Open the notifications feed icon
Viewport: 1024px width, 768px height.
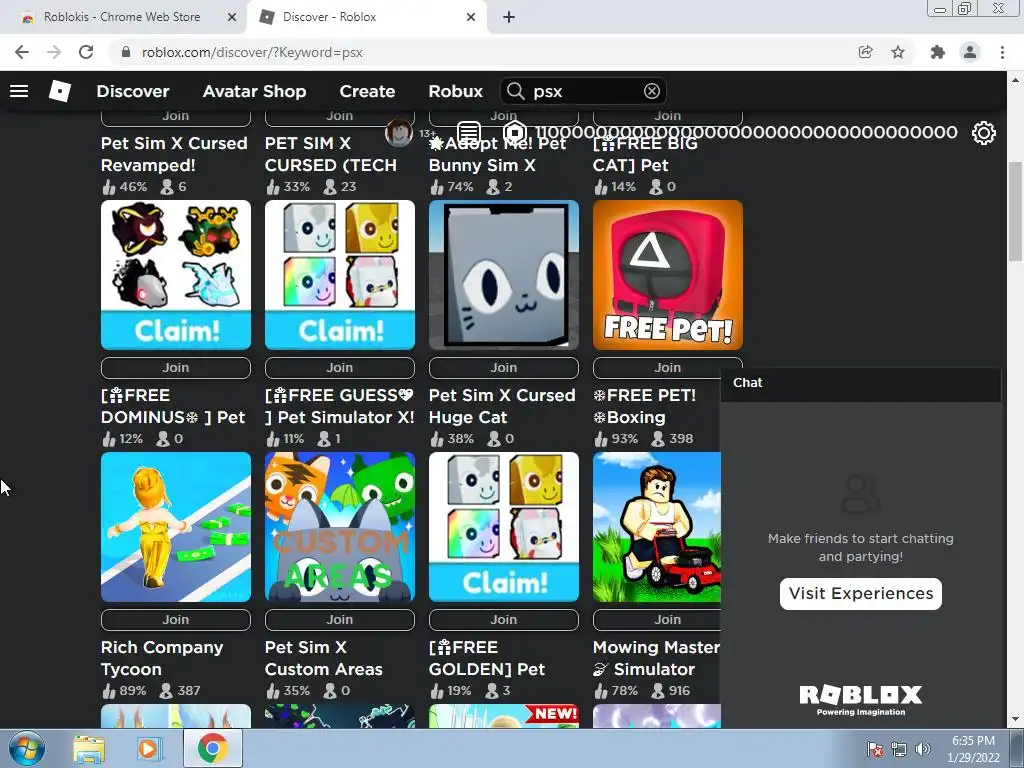468,133
